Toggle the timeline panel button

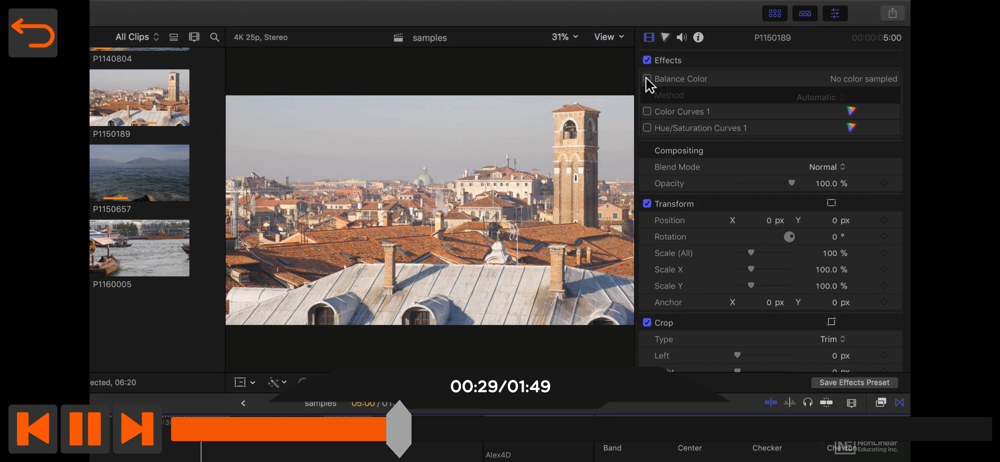tap(805, 13)
